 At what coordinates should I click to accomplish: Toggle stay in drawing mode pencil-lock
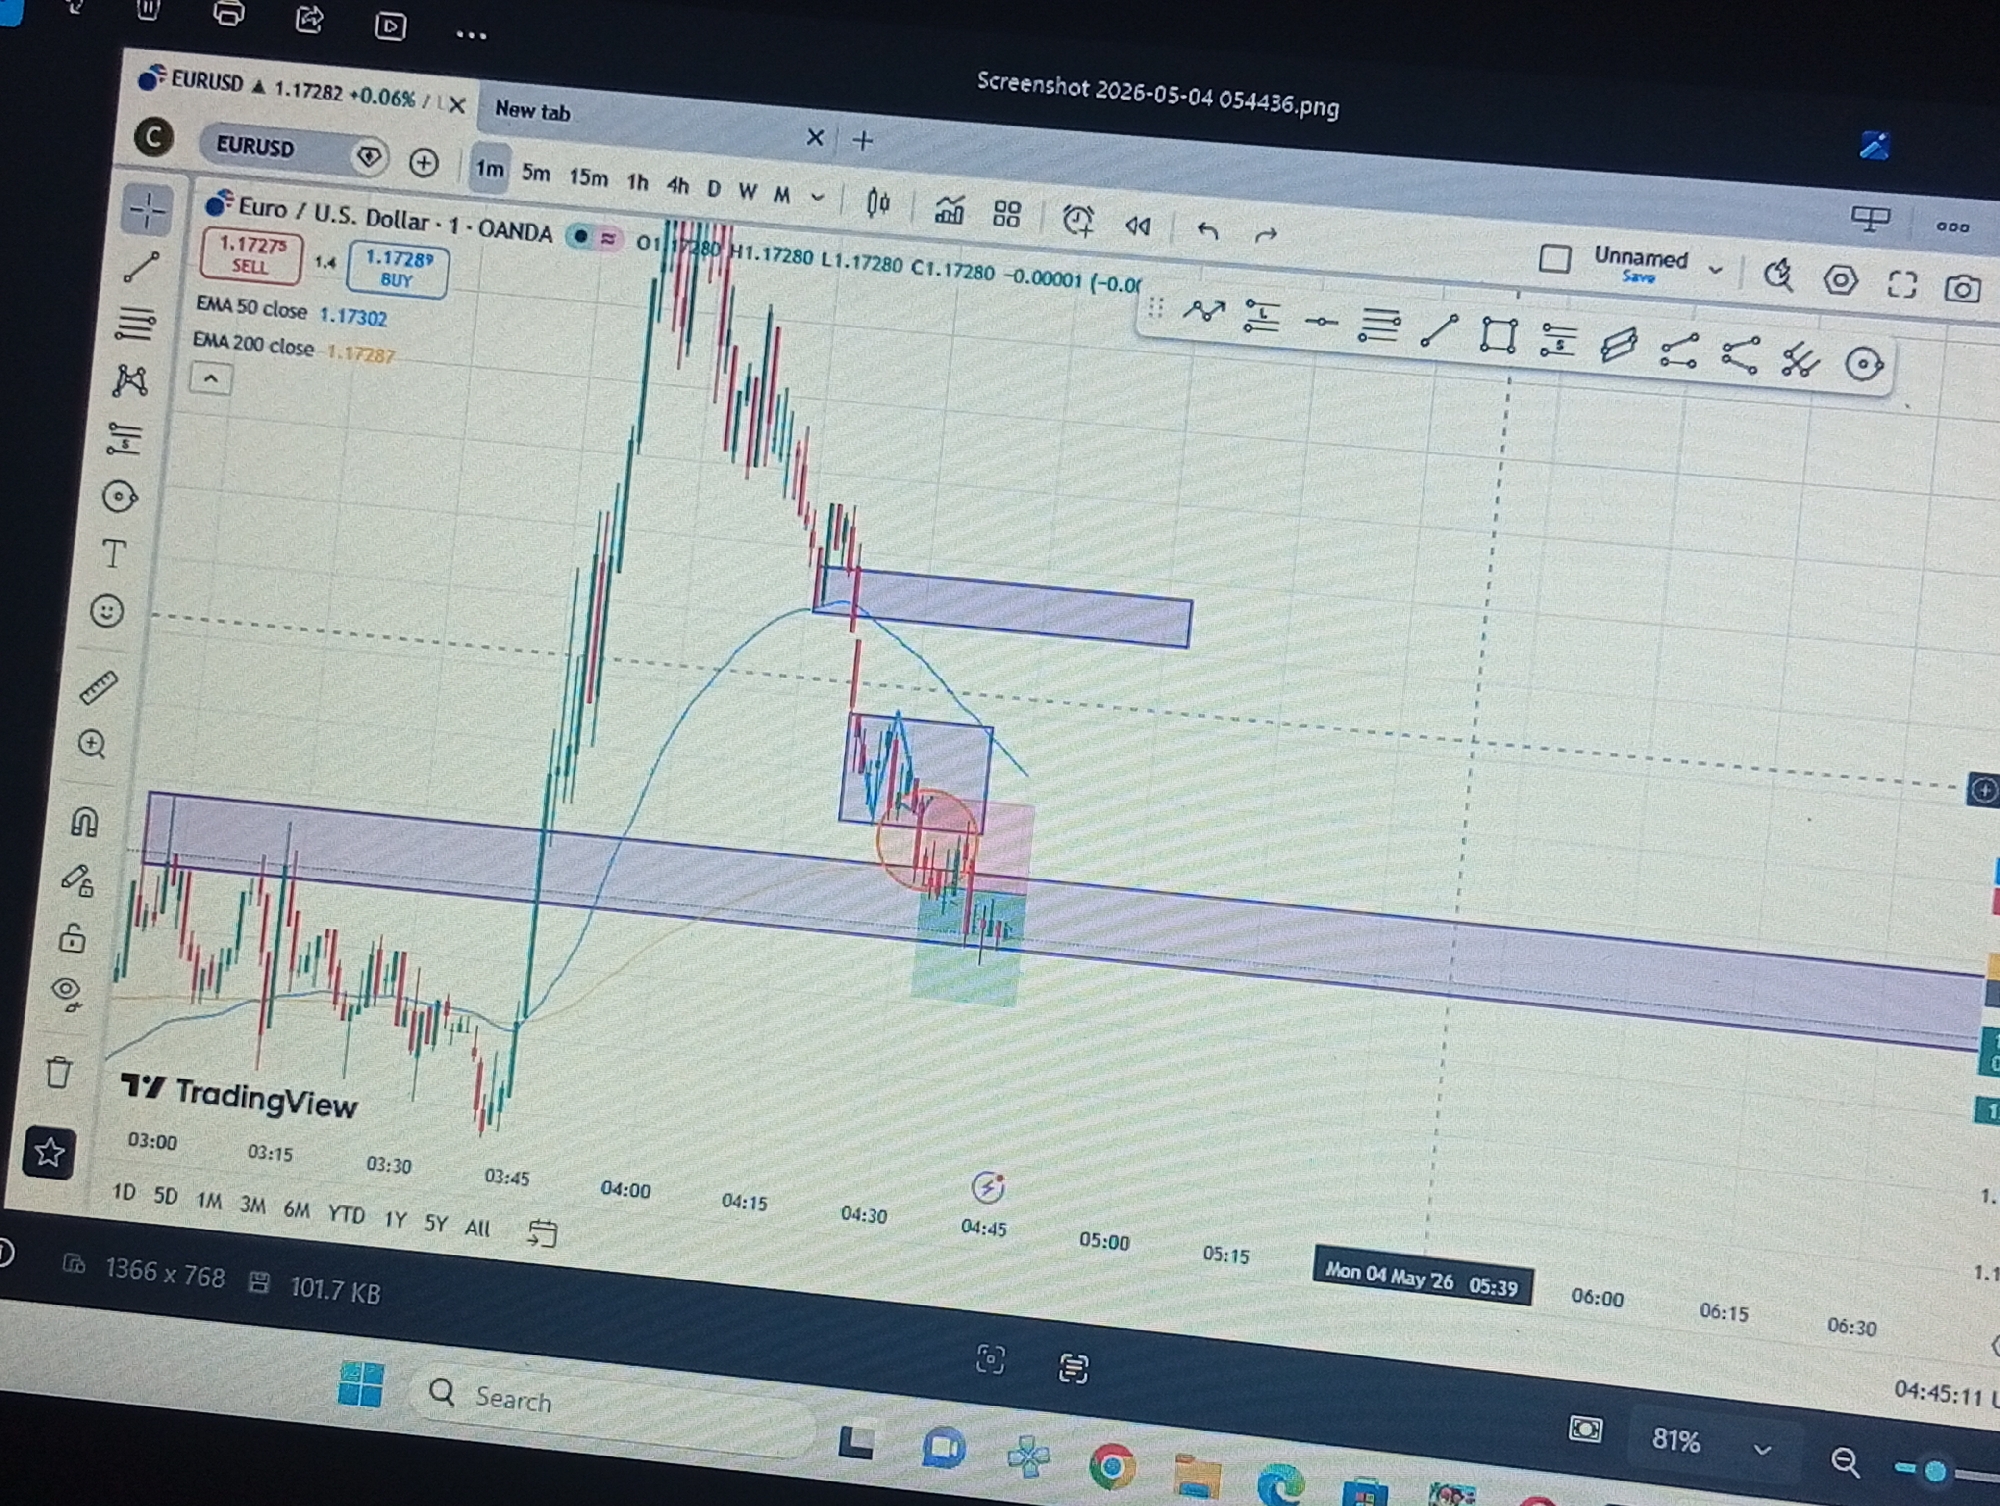click(78, 880)
